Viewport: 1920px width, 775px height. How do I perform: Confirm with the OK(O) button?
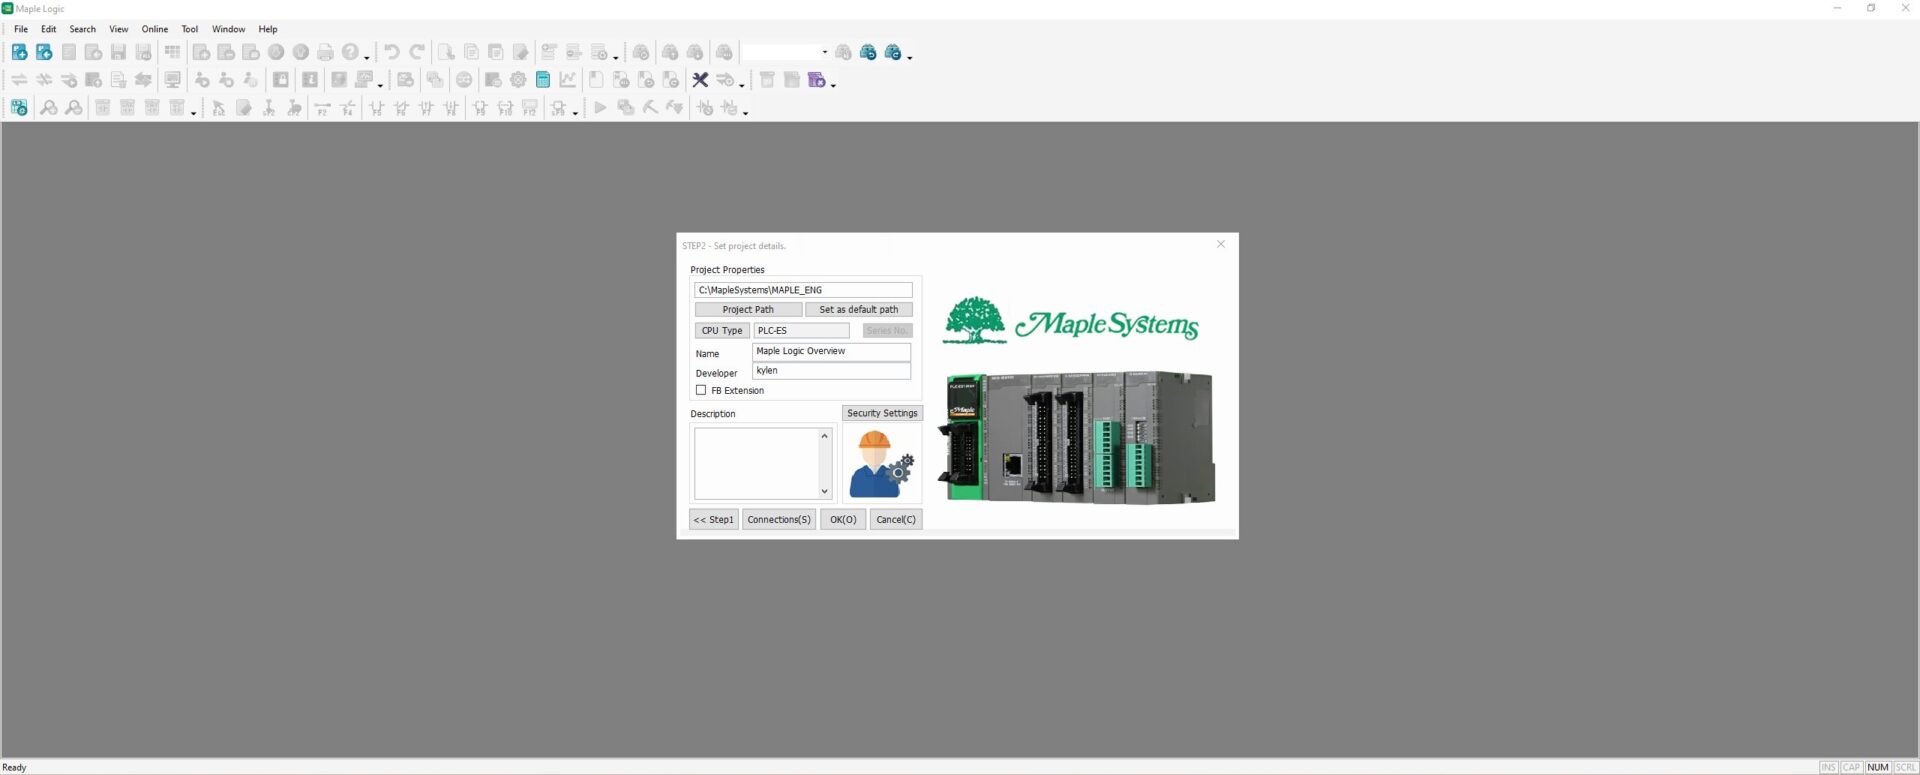tap(843, 519)
